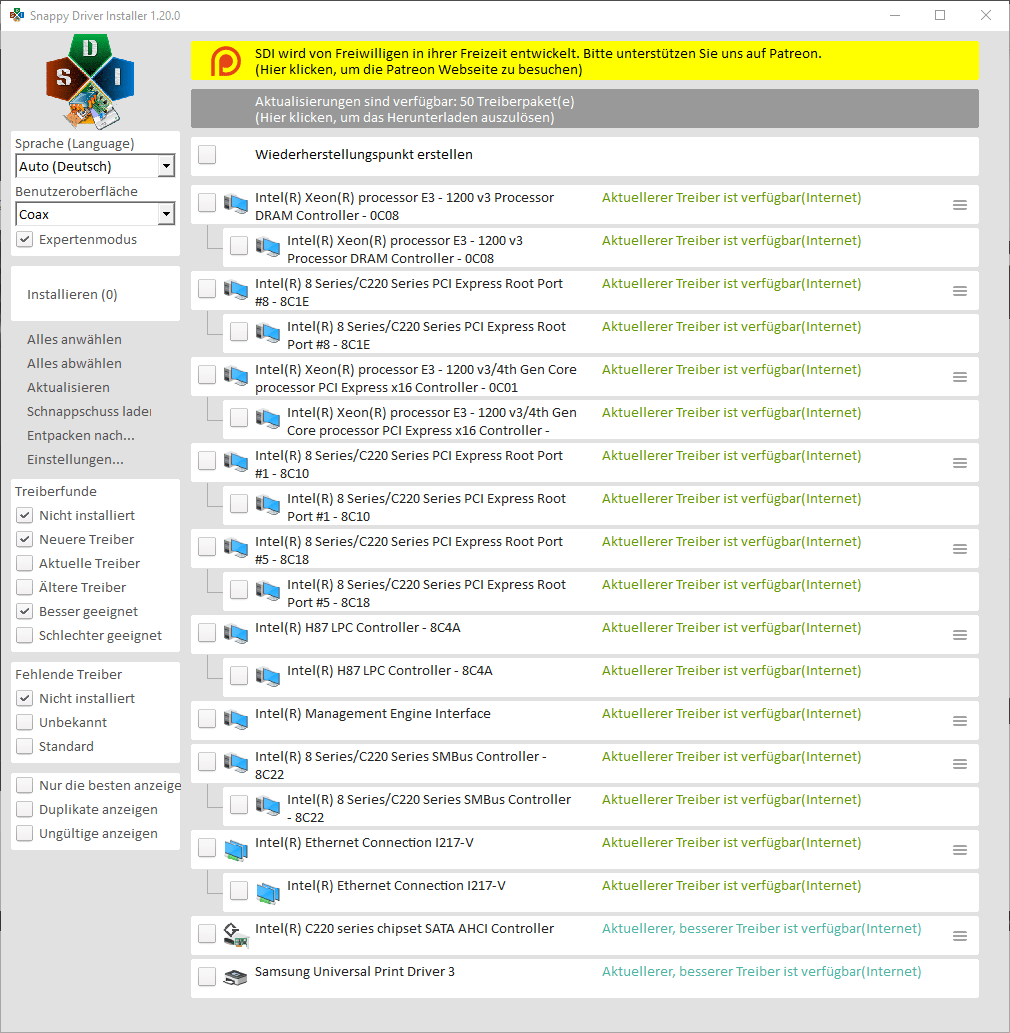Click device icon of top-level Root Port #1 - 8C10 row

point(236,461)
